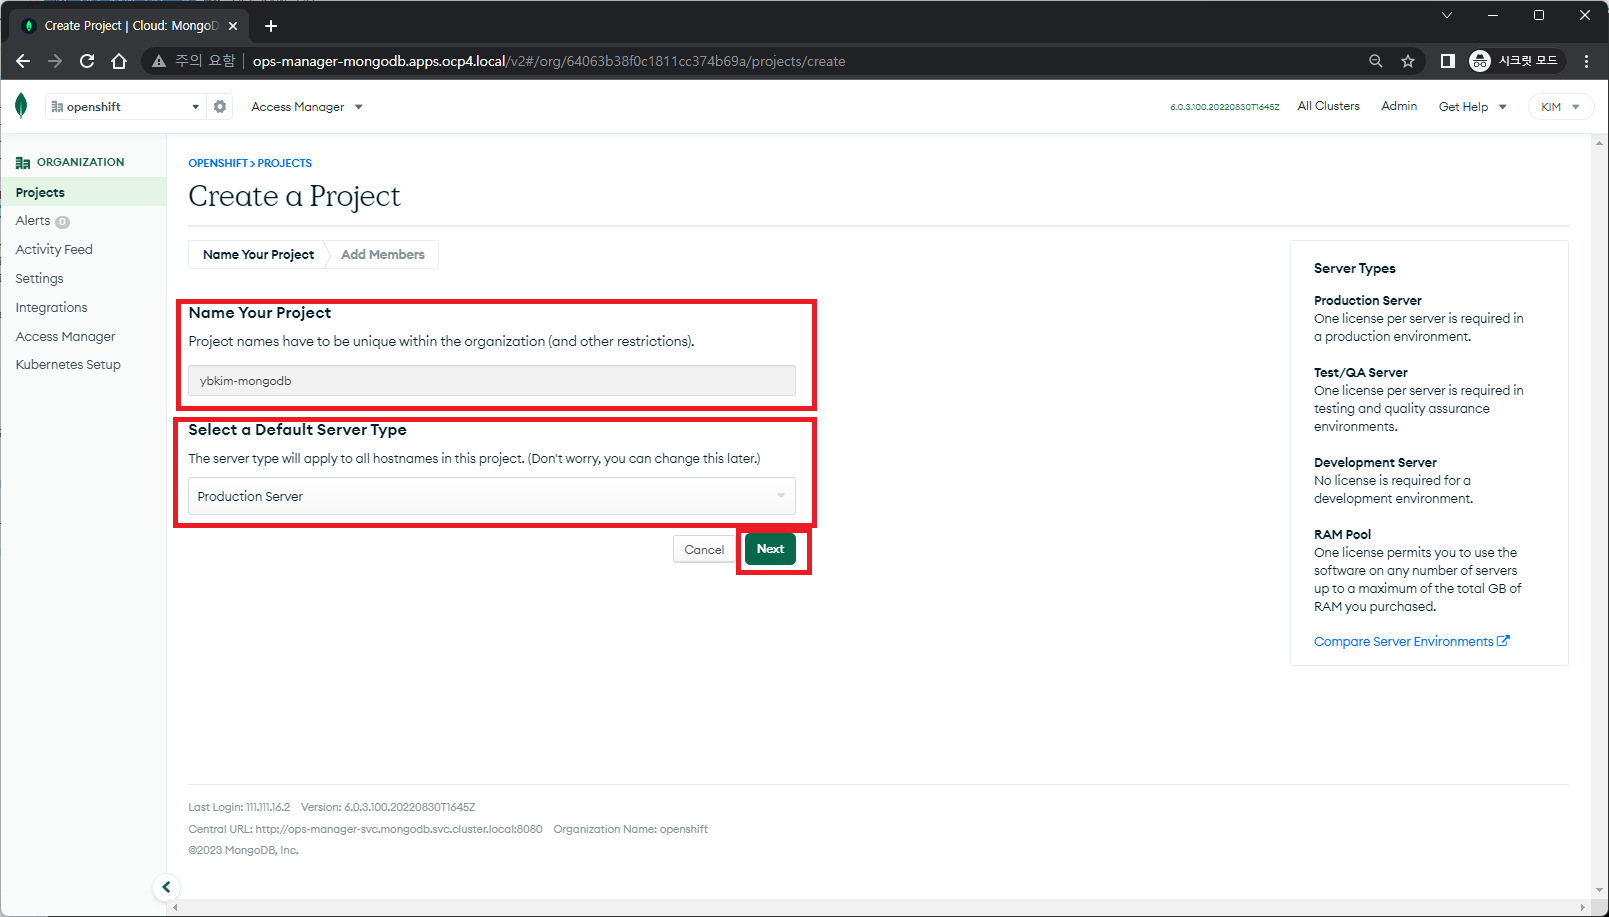Select the Name Your Project step tab

click(x=258, y=254)
